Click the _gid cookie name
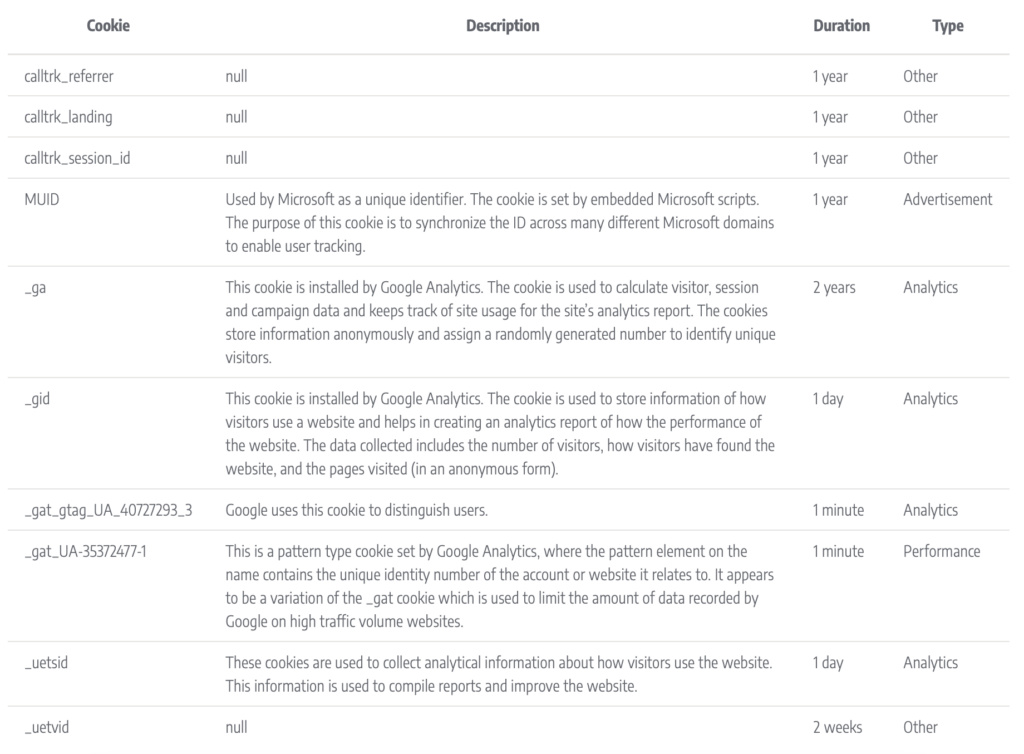 coord(37,399)
